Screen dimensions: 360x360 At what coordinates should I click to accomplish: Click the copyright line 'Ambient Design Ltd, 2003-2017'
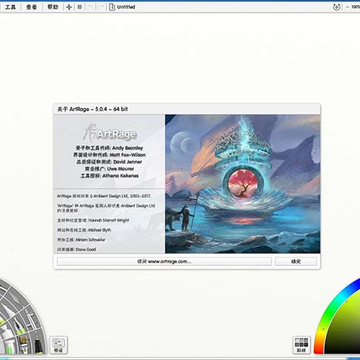pyautogui.click(x=104, y=196)
